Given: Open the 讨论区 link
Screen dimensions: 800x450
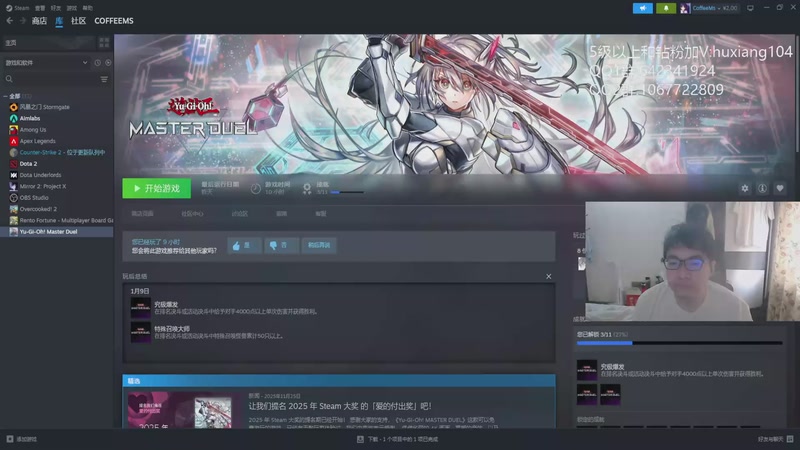Looking at the screenshot, I should [240, 214].
